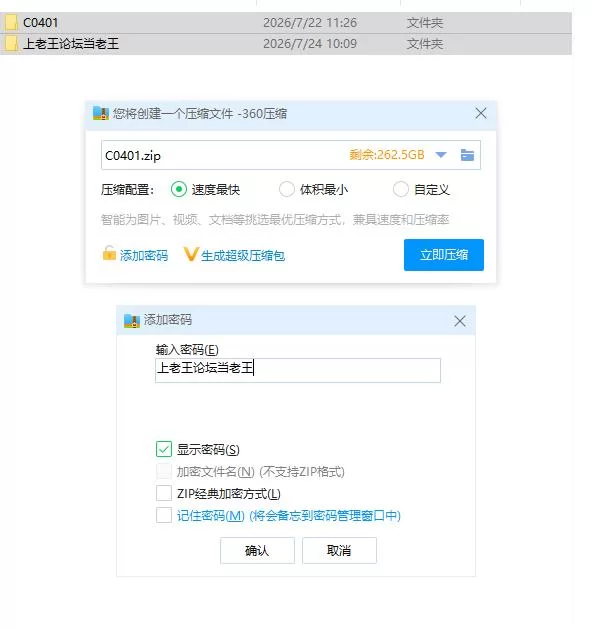This screenshot has width=592, height=629.
Task: Tick the 记住密码 checkbox
Action: click(x=164, y=515)
